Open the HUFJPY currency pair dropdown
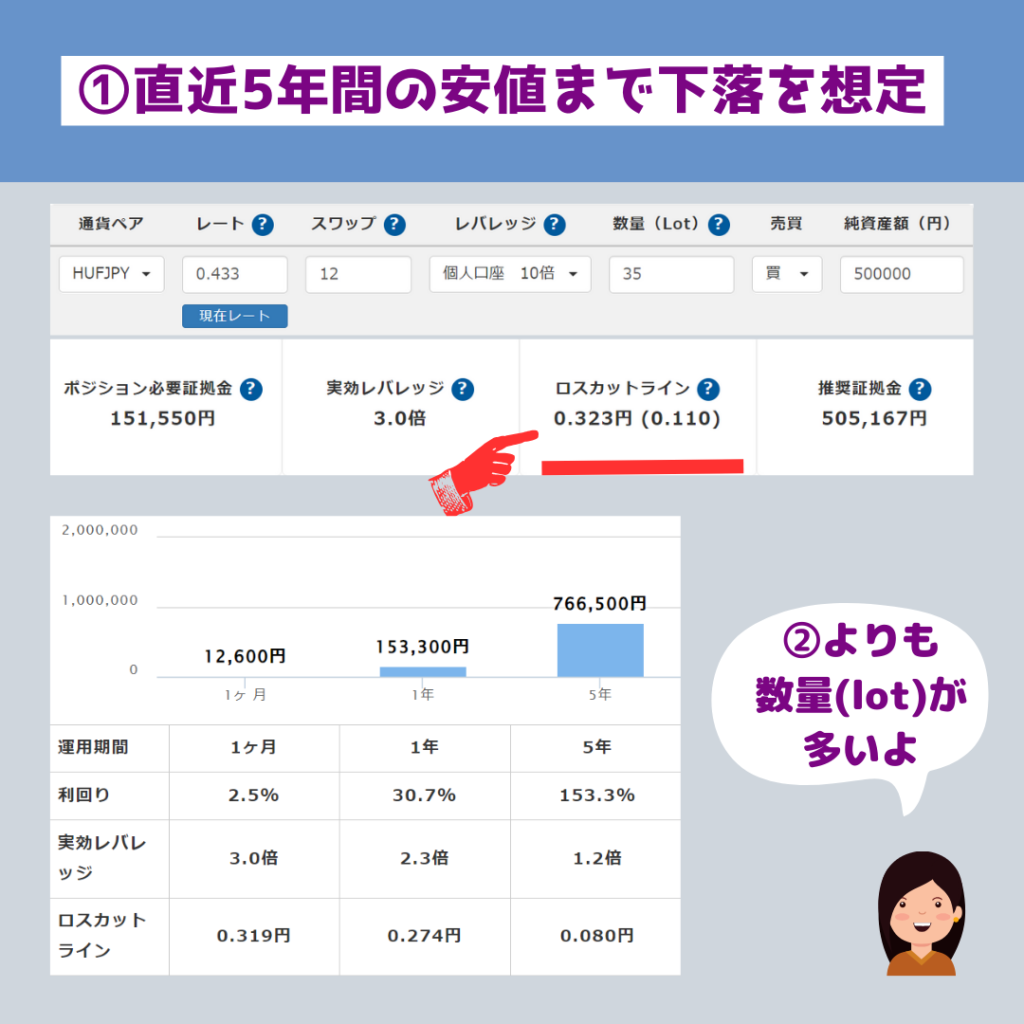Screen dimensions: 1024x1024 point(111,274)
